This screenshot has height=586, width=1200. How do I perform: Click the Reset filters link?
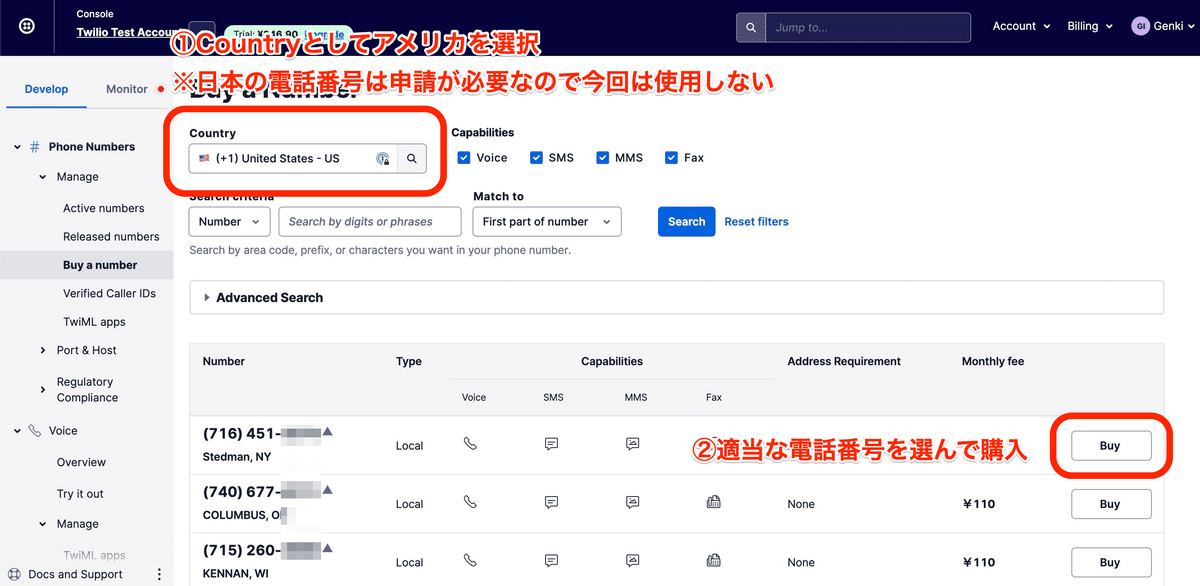[x=756, y=222]
